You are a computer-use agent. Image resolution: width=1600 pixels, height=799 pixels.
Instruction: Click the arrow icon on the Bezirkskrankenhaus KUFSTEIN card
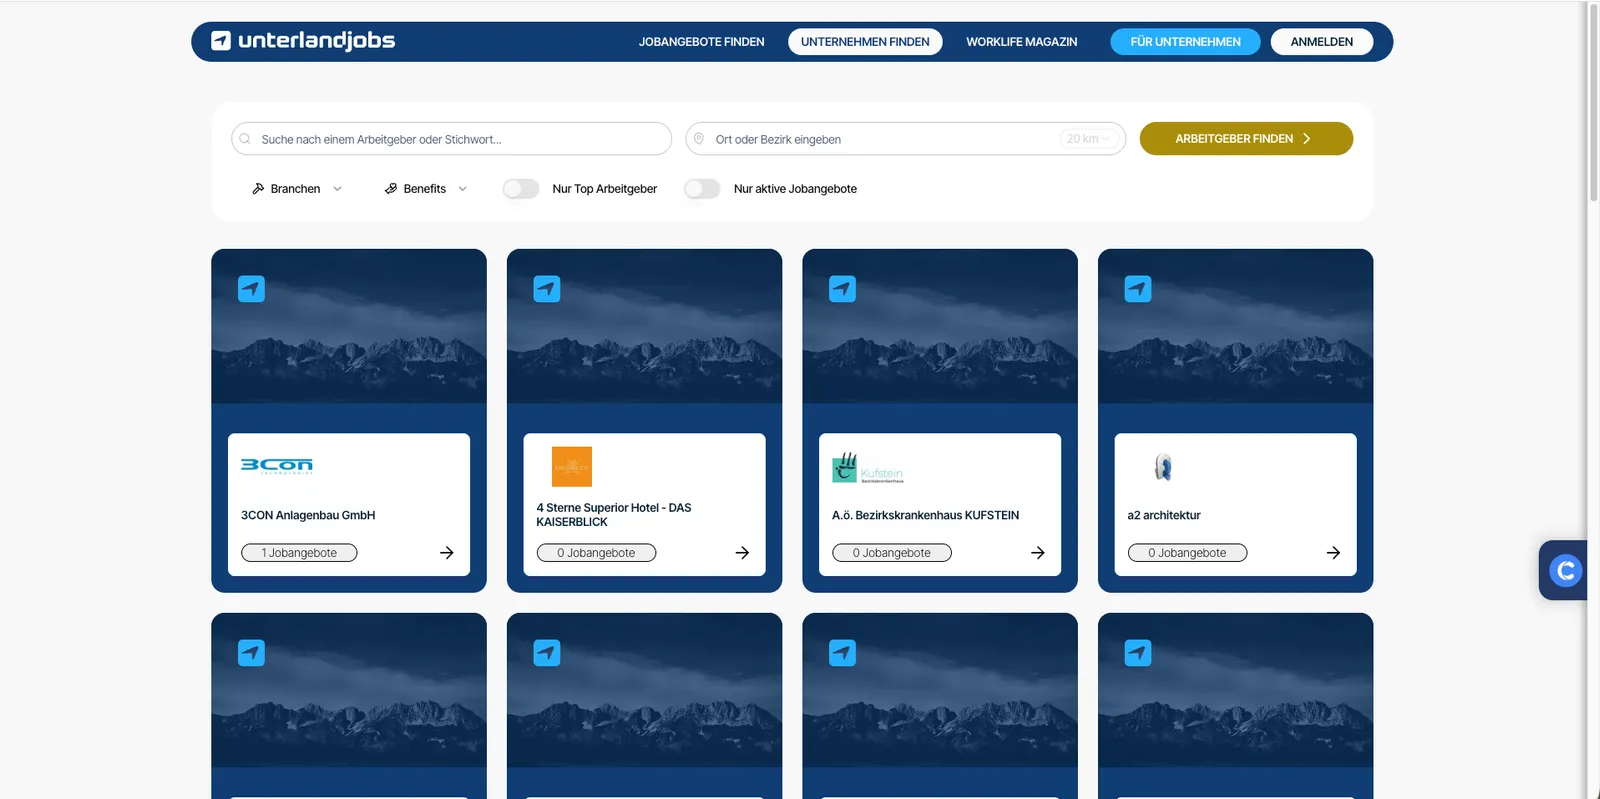(x=1038, y=553)
